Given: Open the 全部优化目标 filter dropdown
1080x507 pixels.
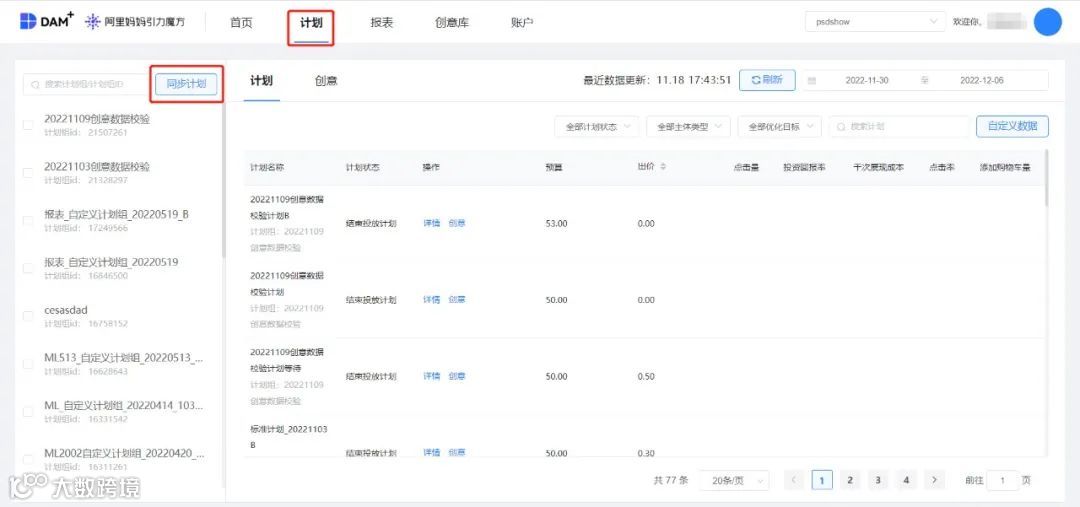Looking at the screenshot, I should [780, 127].
